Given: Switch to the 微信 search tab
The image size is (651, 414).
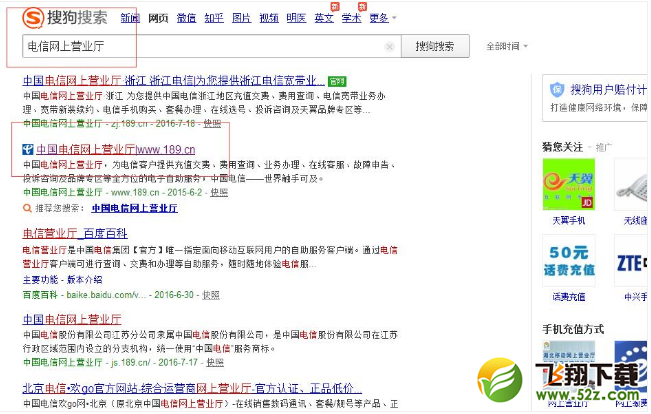Looking at the screenshot, I should [x=186, y=18].
